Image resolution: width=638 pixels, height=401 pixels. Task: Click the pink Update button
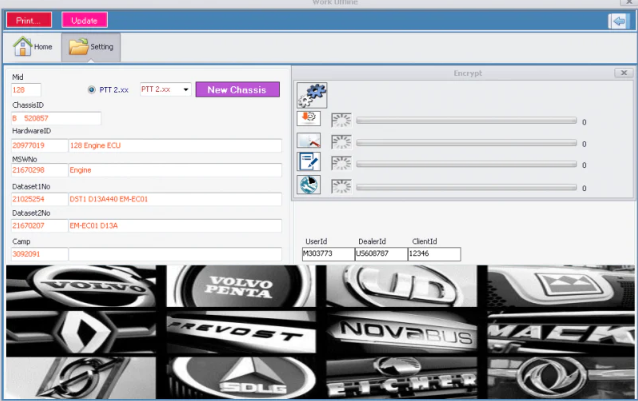(x=85, y=20)
